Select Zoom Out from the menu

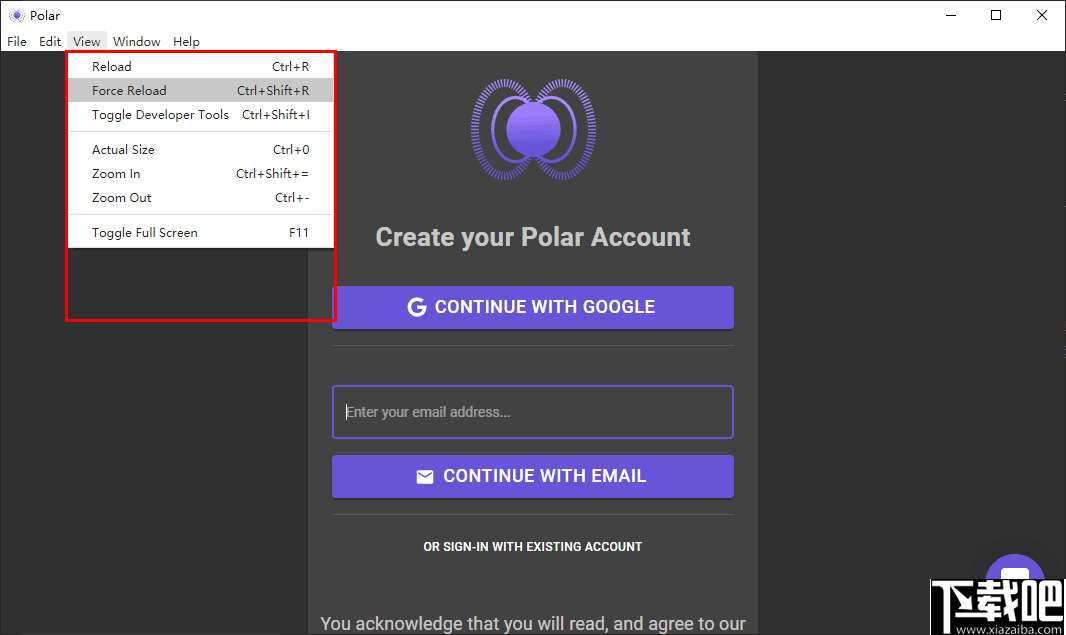coord(121,197)
